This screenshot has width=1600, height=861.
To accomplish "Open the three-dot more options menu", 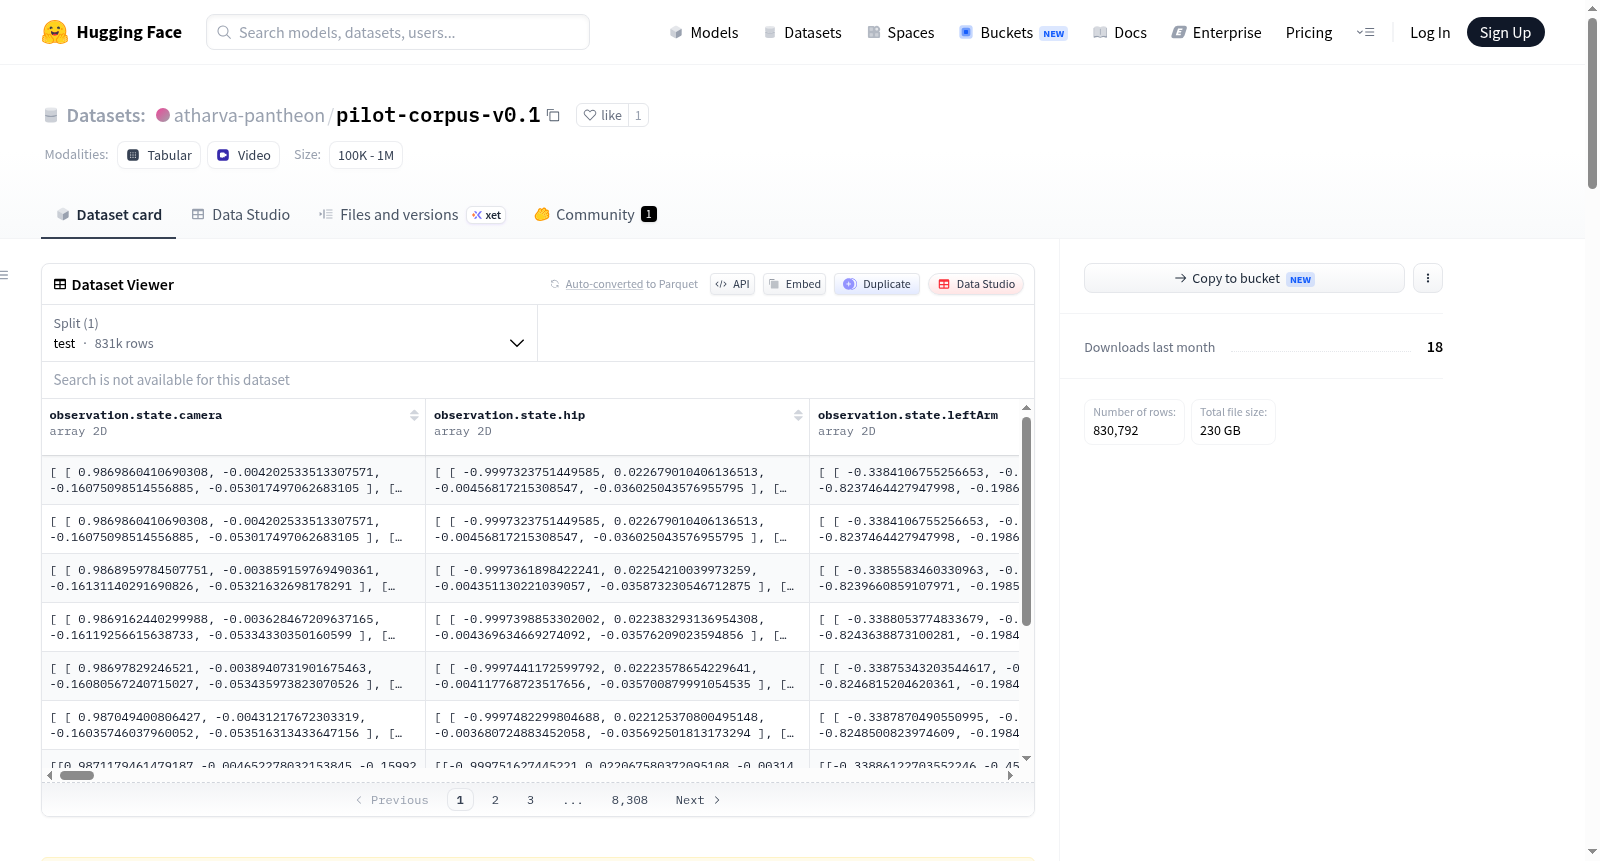I will tap(1428, 278).
